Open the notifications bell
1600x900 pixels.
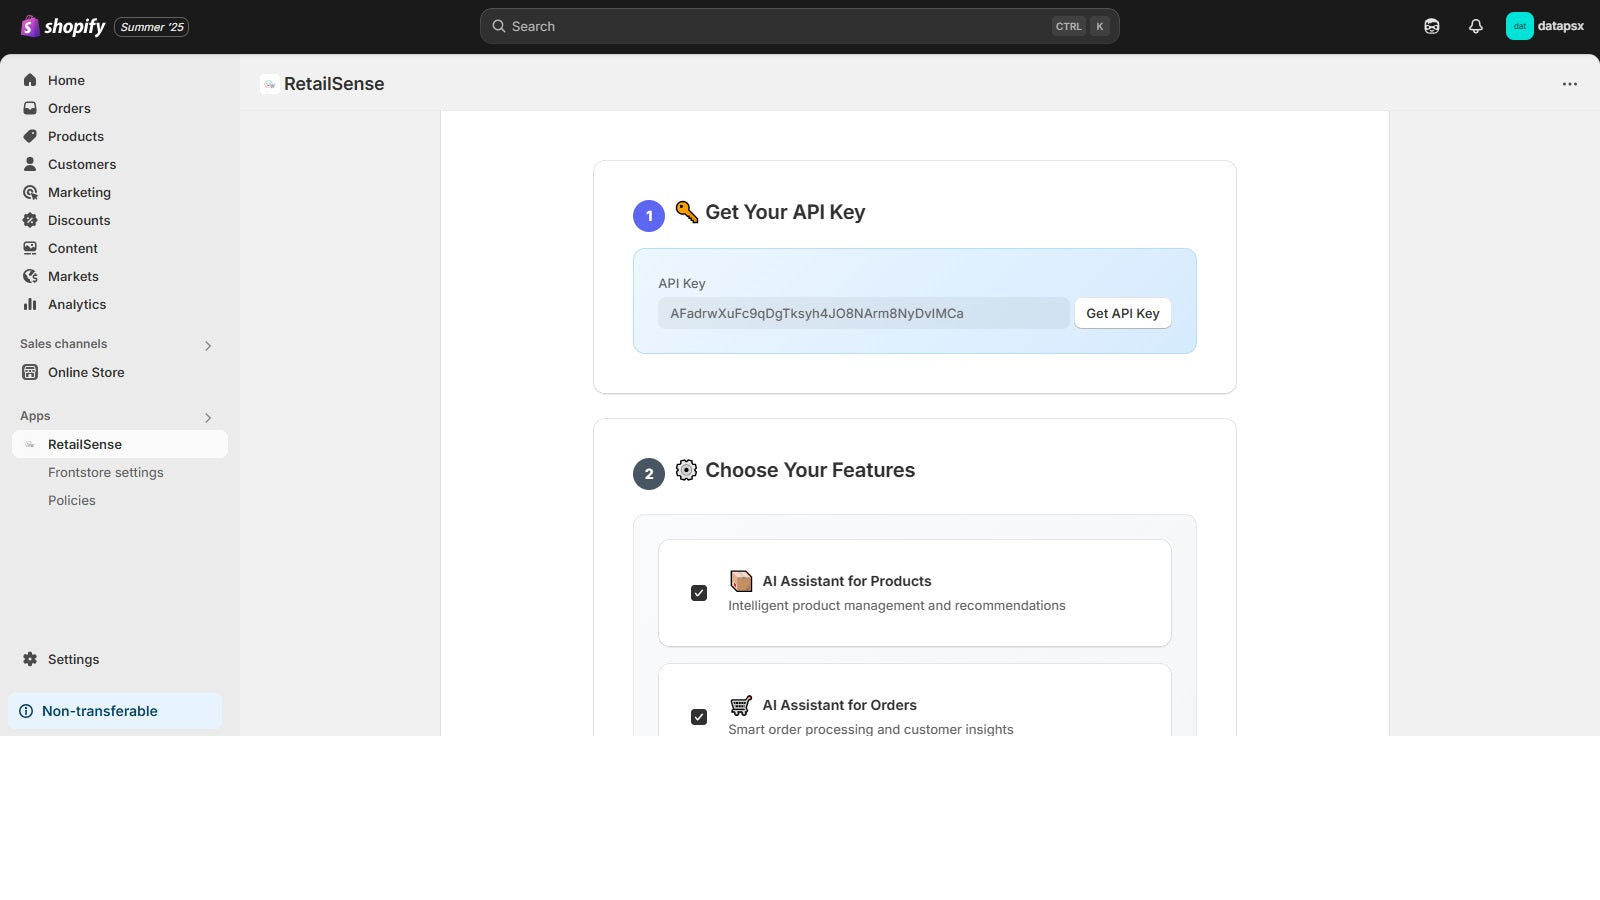pos(1476,27)
